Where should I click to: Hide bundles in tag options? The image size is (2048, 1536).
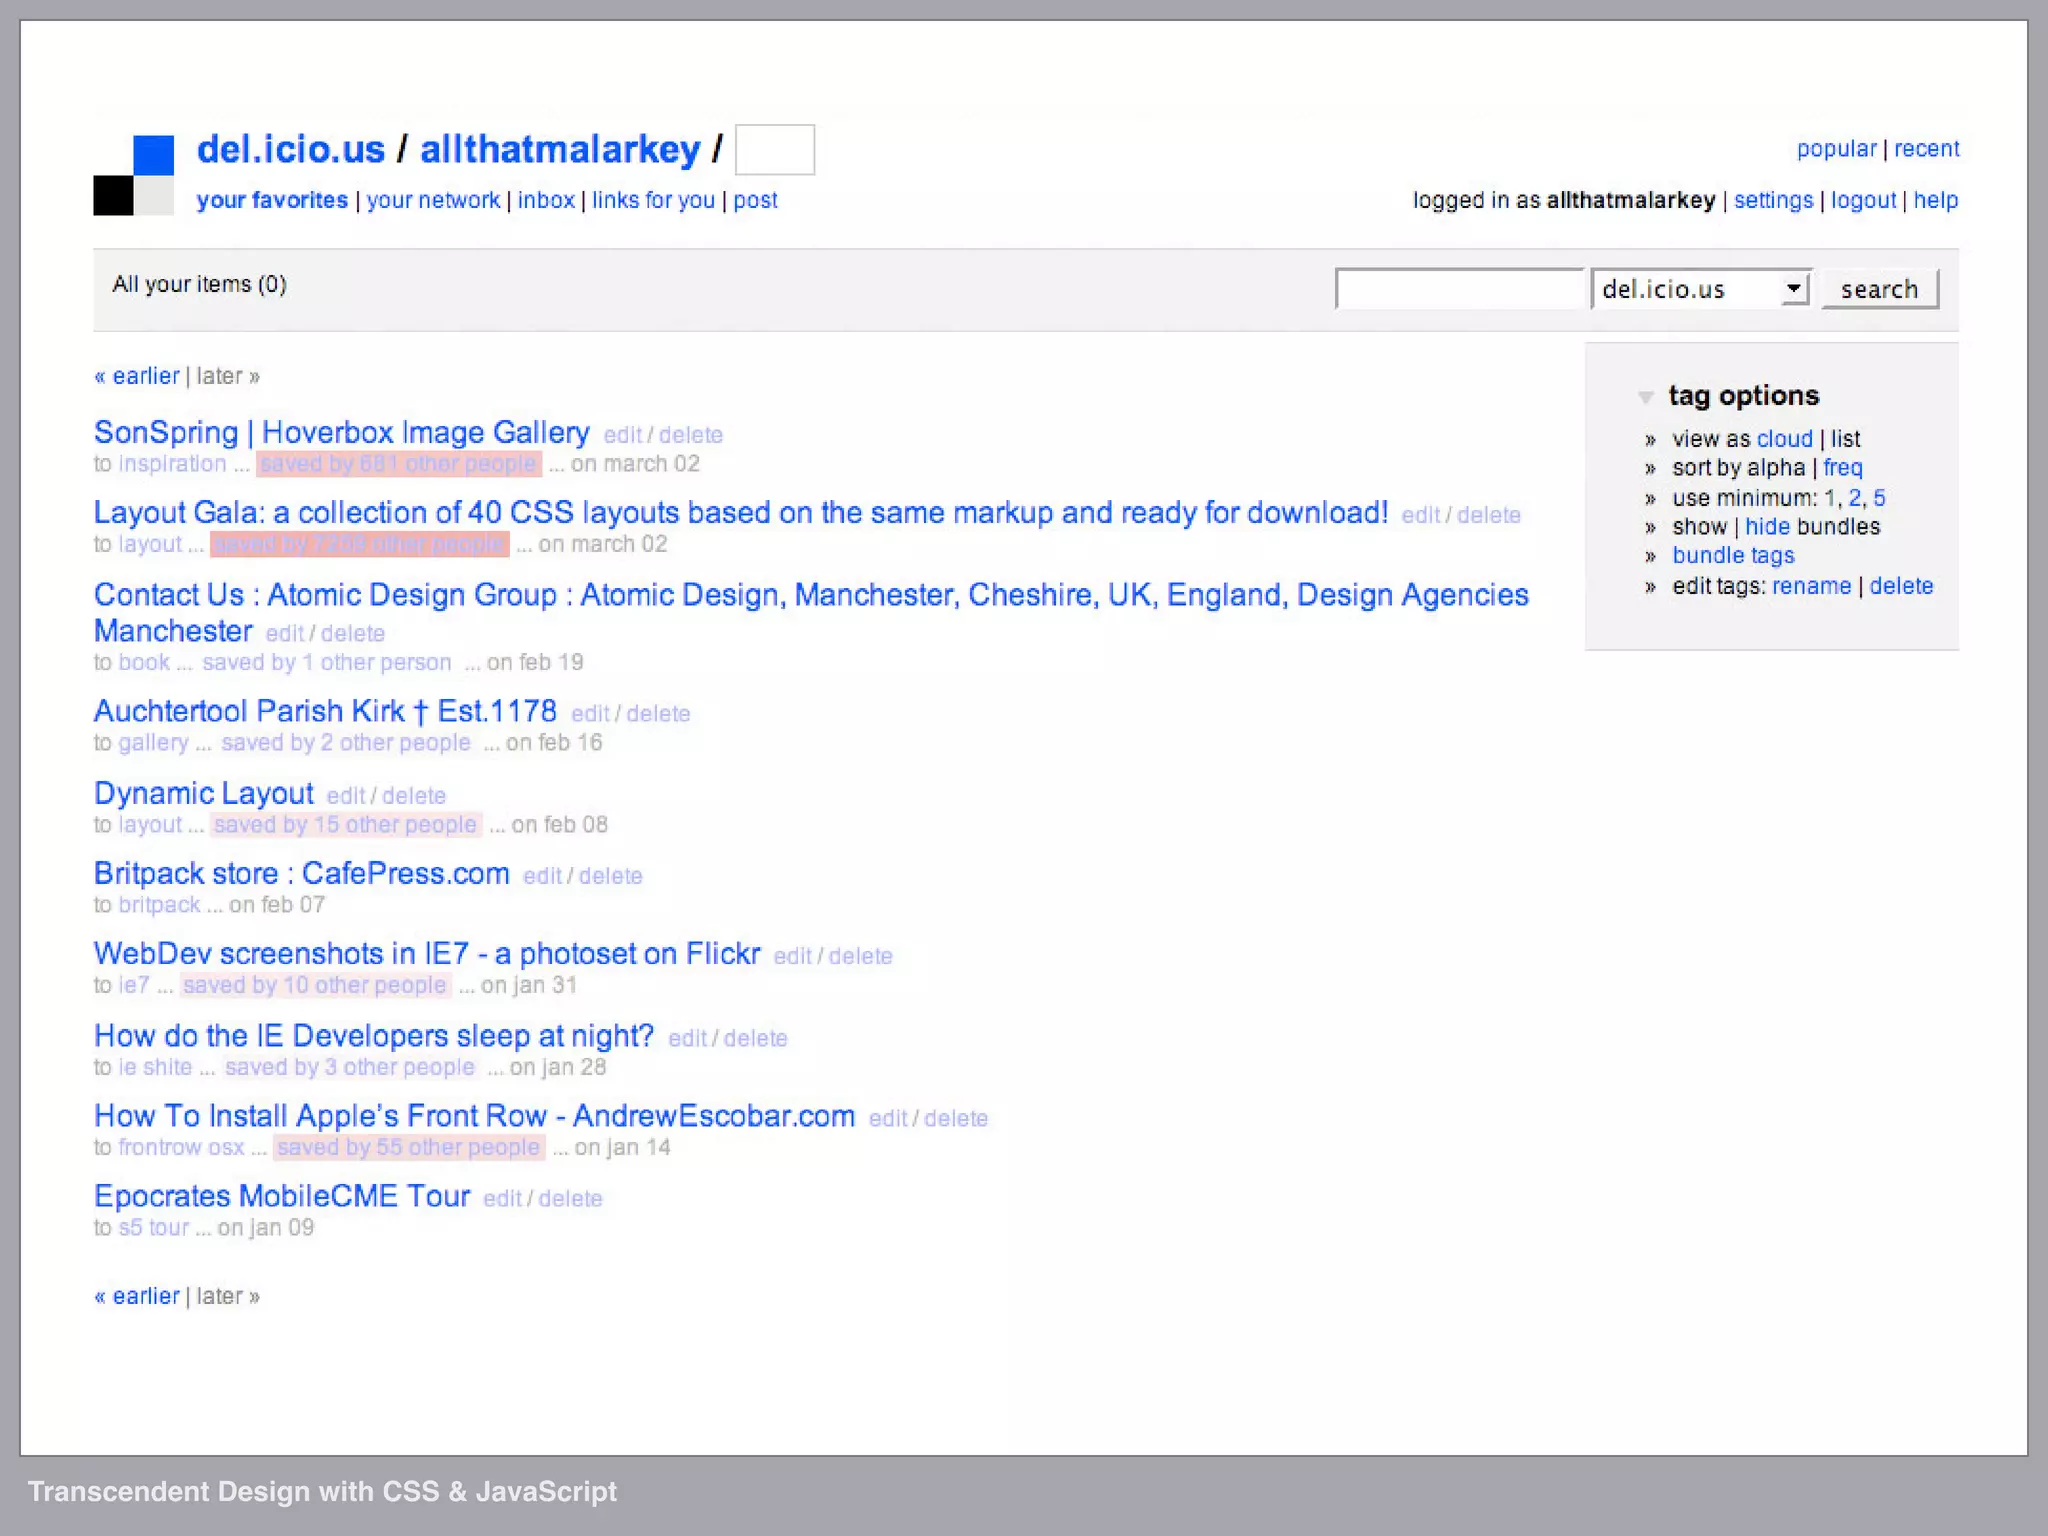(x=1767, y=527)
